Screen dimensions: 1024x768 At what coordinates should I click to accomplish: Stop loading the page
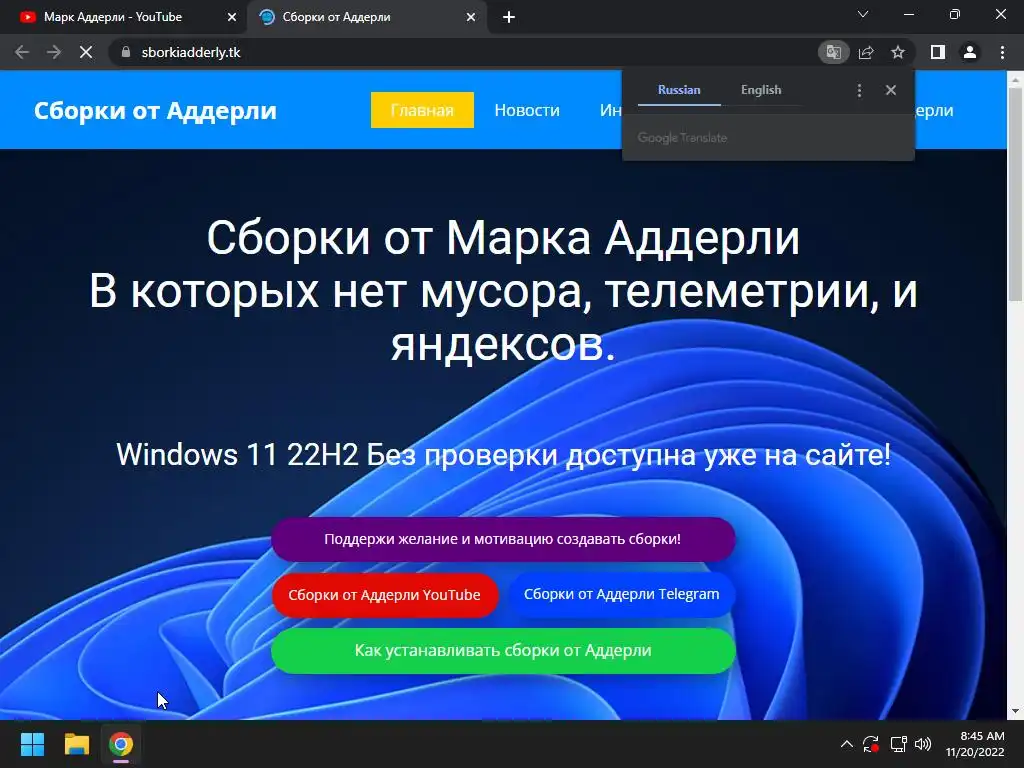click(86, 52)
